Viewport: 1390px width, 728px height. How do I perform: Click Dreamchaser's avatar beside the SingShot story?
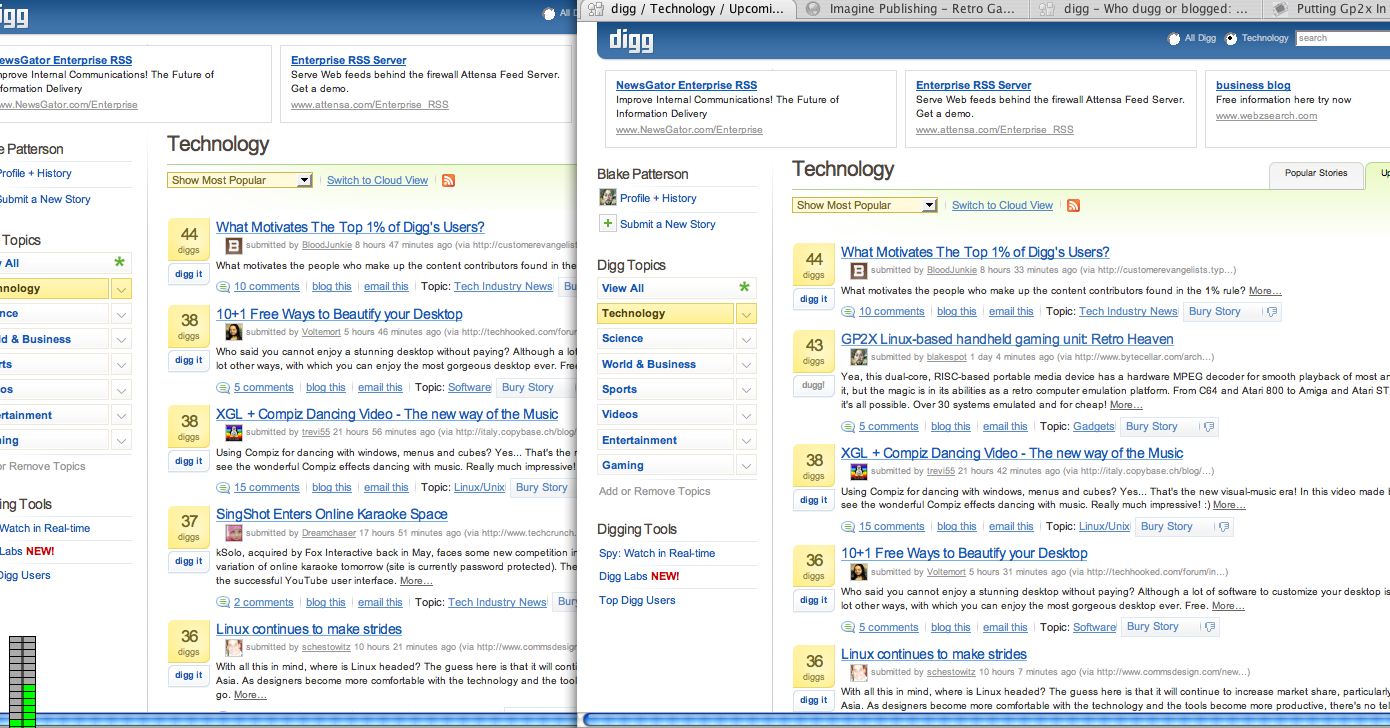(x=233, y=533)
